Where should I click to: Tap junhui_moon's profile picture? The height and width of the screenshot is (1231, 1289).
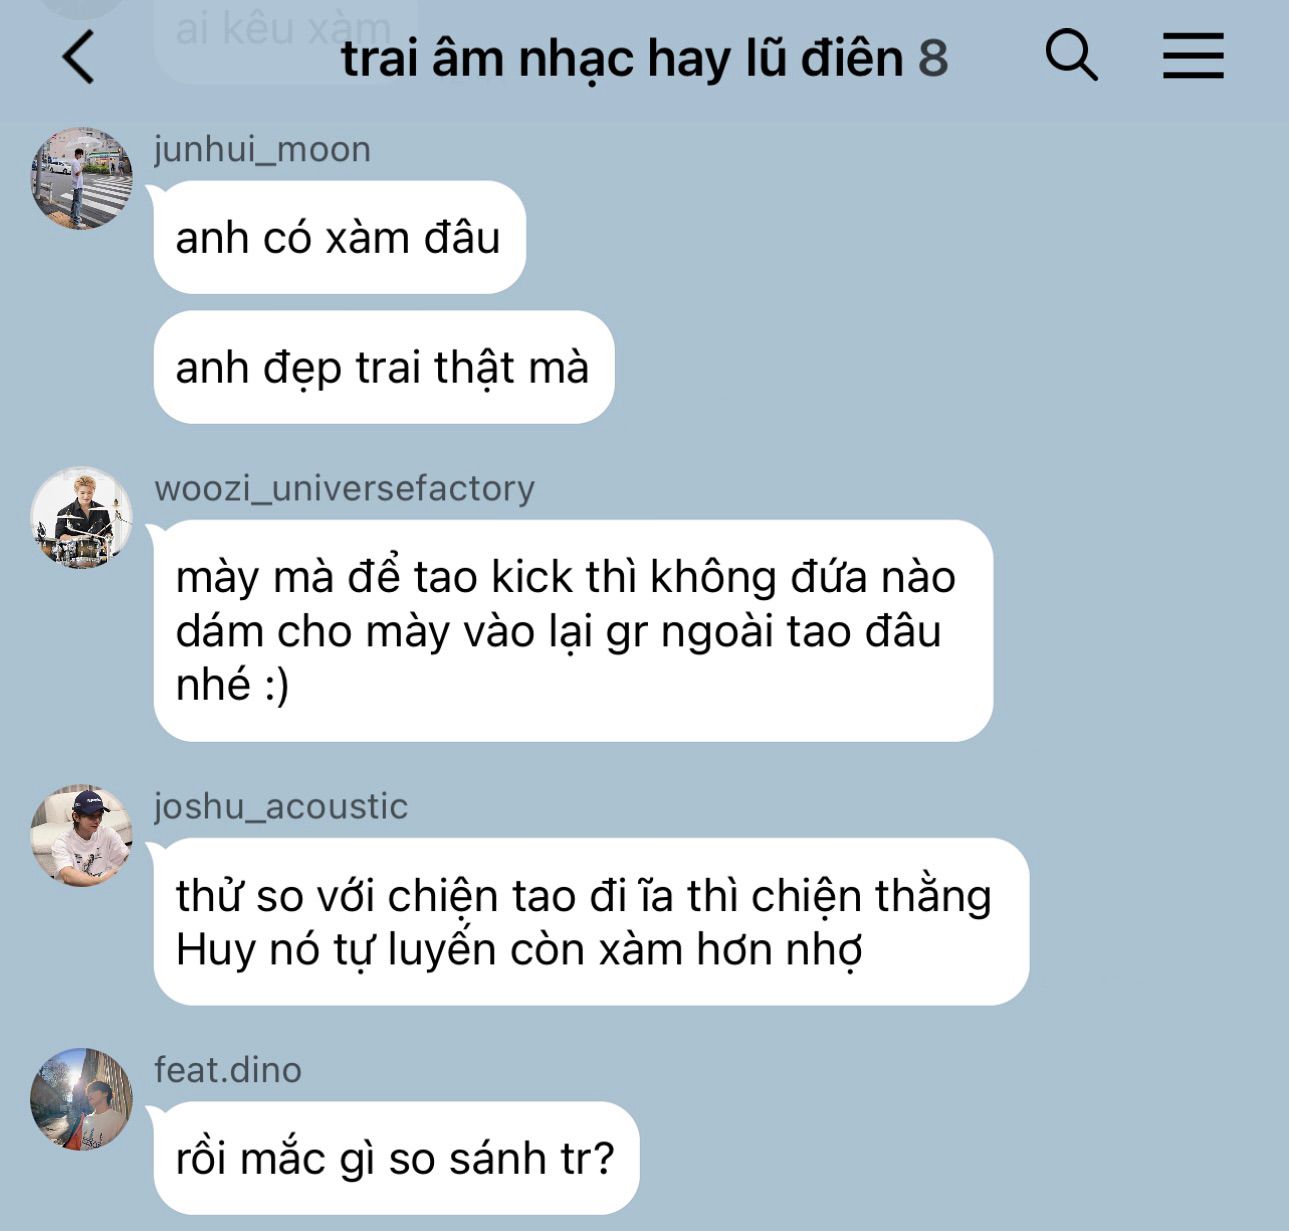pos(81,178)
